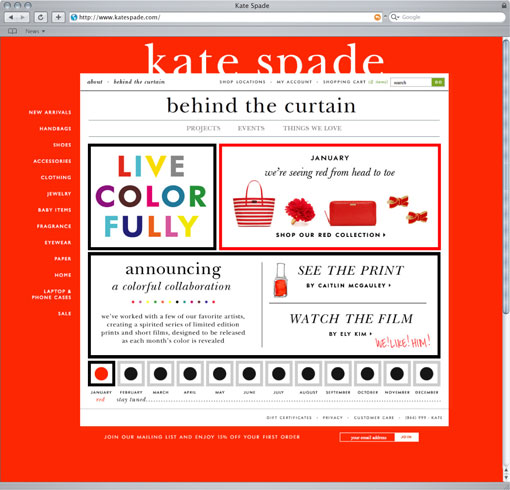Switch to the Projects tab
The image size is (510, 490).
pos(203,128)
